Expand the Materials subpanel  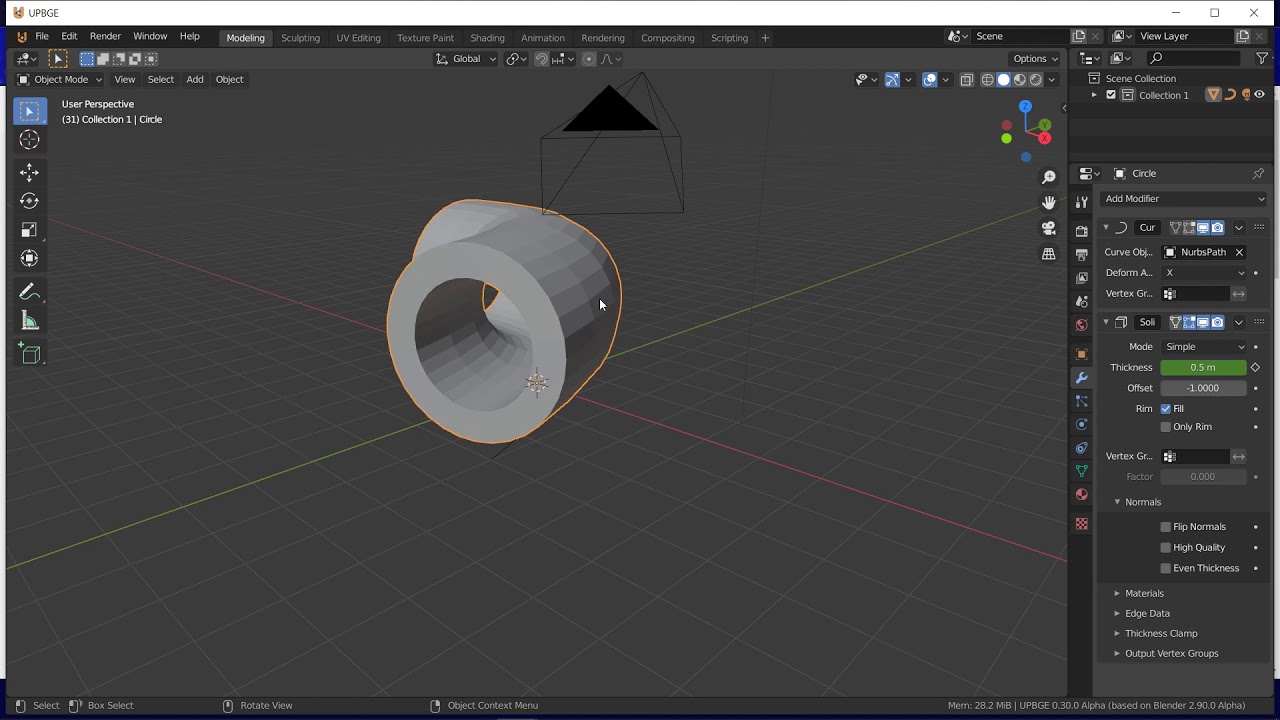point(1144,594)
